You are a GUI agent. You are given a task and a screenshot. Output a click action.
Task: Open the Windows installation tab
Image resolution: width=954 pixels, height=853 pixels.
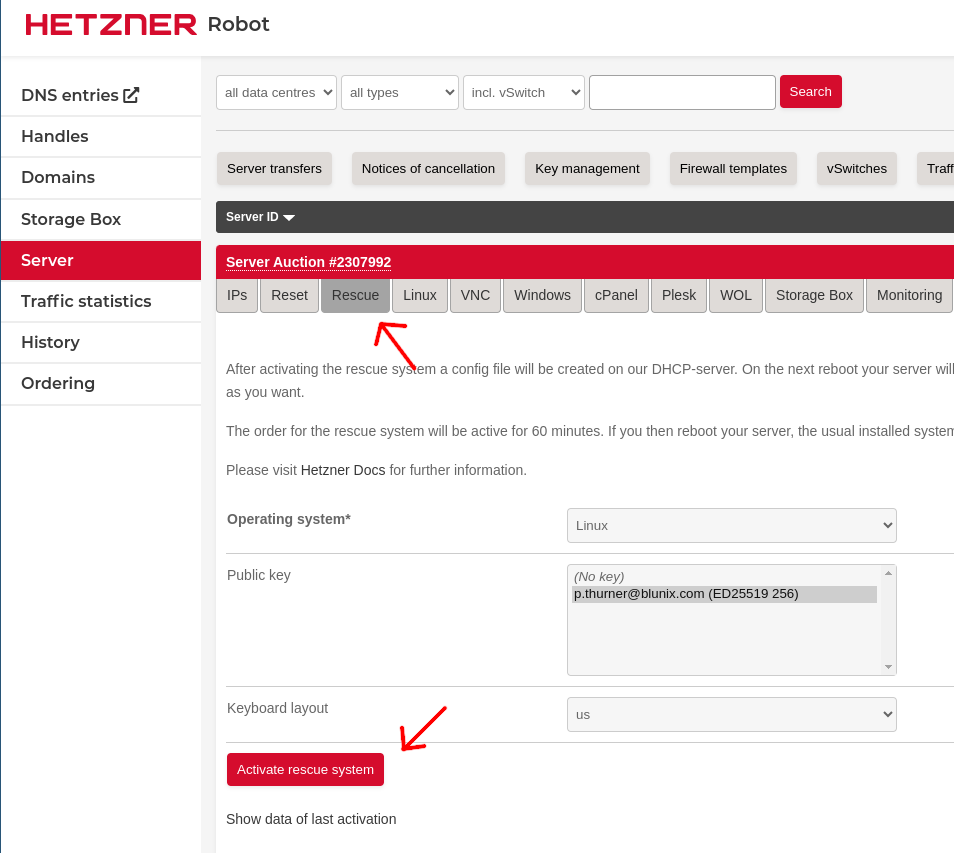(x=542, y=295)
